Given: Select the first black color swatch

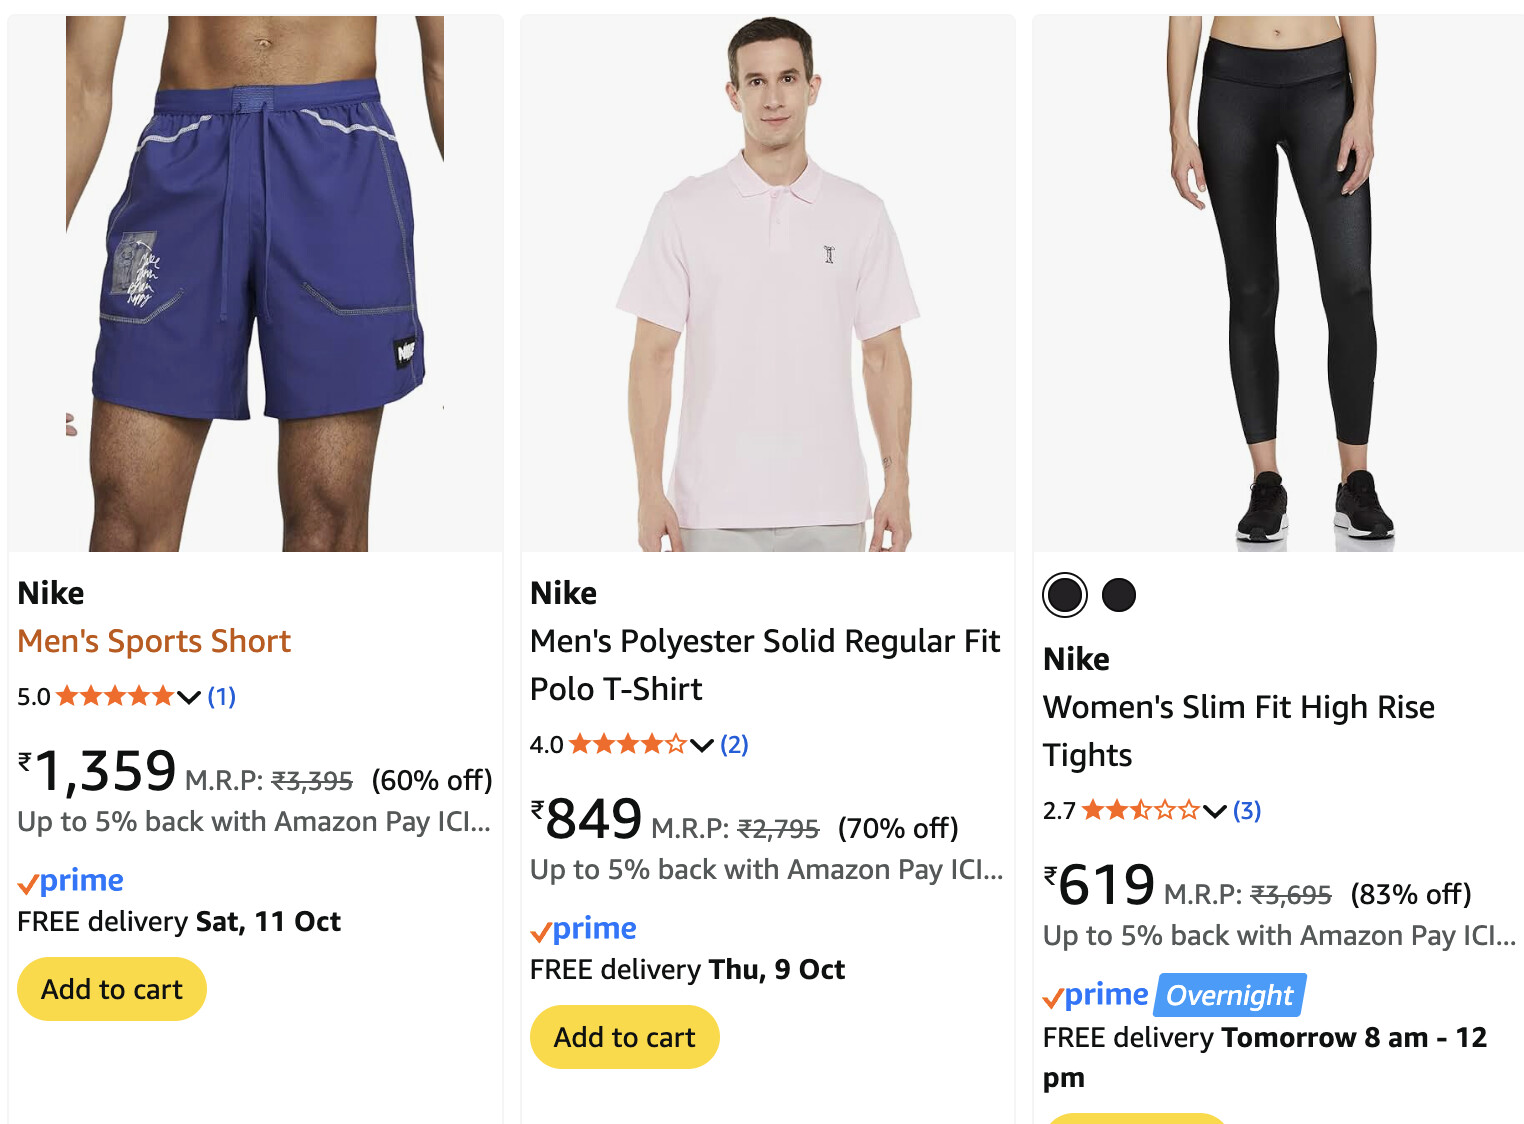Looking at the screenshot, I should [x=1065, y=595].
